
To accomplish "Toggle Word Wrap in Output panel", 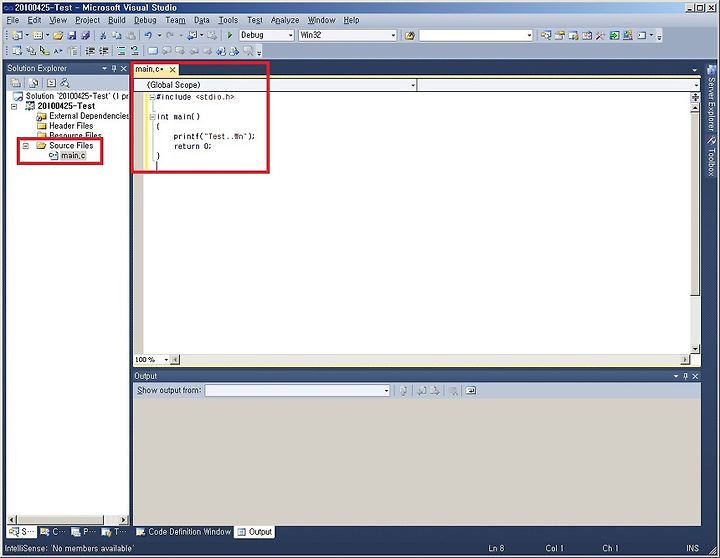I will tap(471, 391).
